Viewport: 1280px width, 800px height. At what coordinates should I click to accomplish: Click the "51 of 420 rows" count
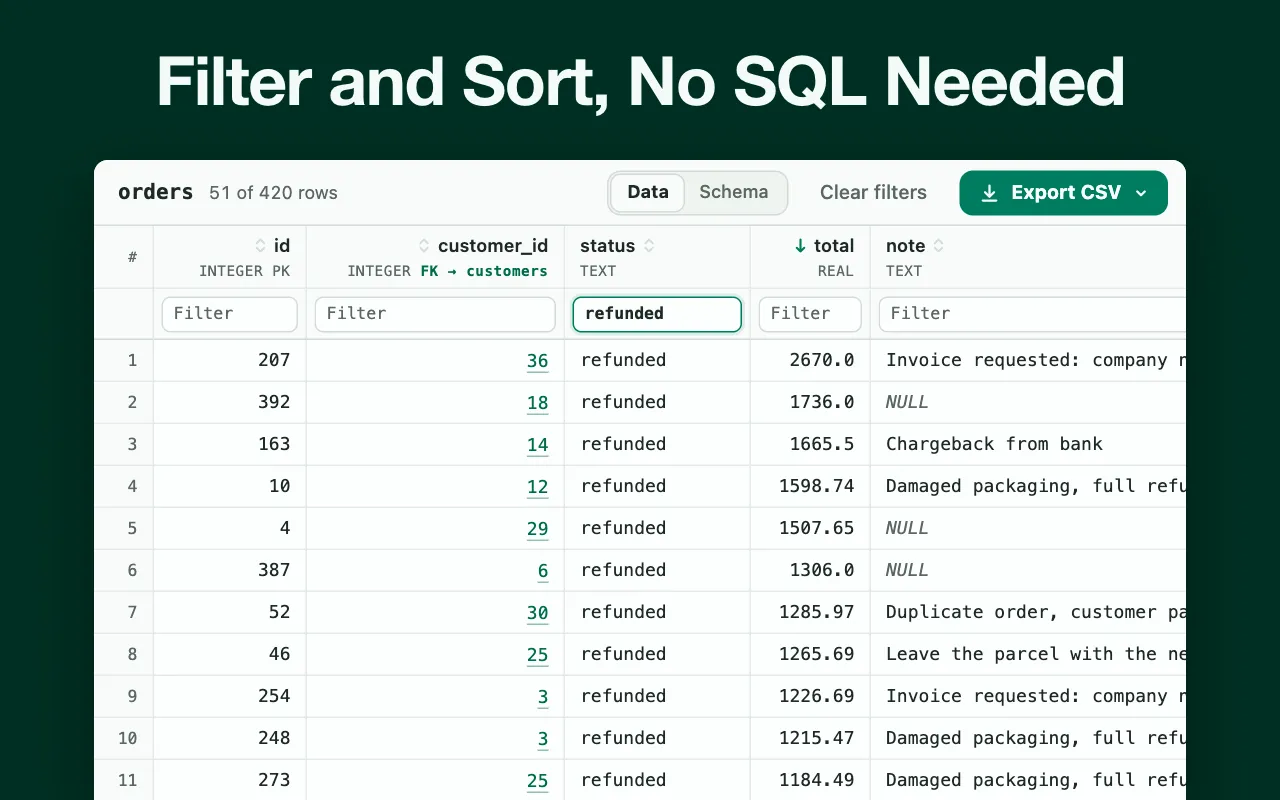tap(273, 193)
